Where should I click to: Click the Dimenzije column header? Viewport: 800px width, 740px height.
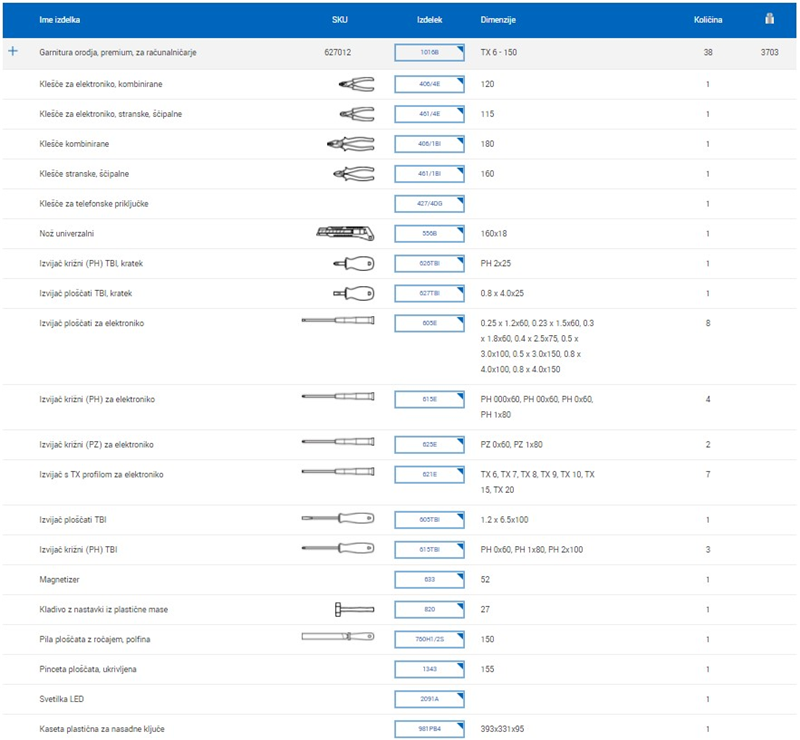(x=499, y=20)
